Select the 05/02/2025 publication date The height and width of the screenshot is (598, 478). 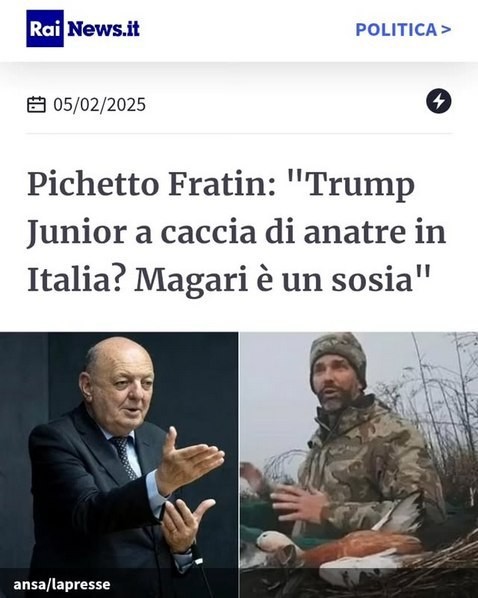click(x=99, y=104)
